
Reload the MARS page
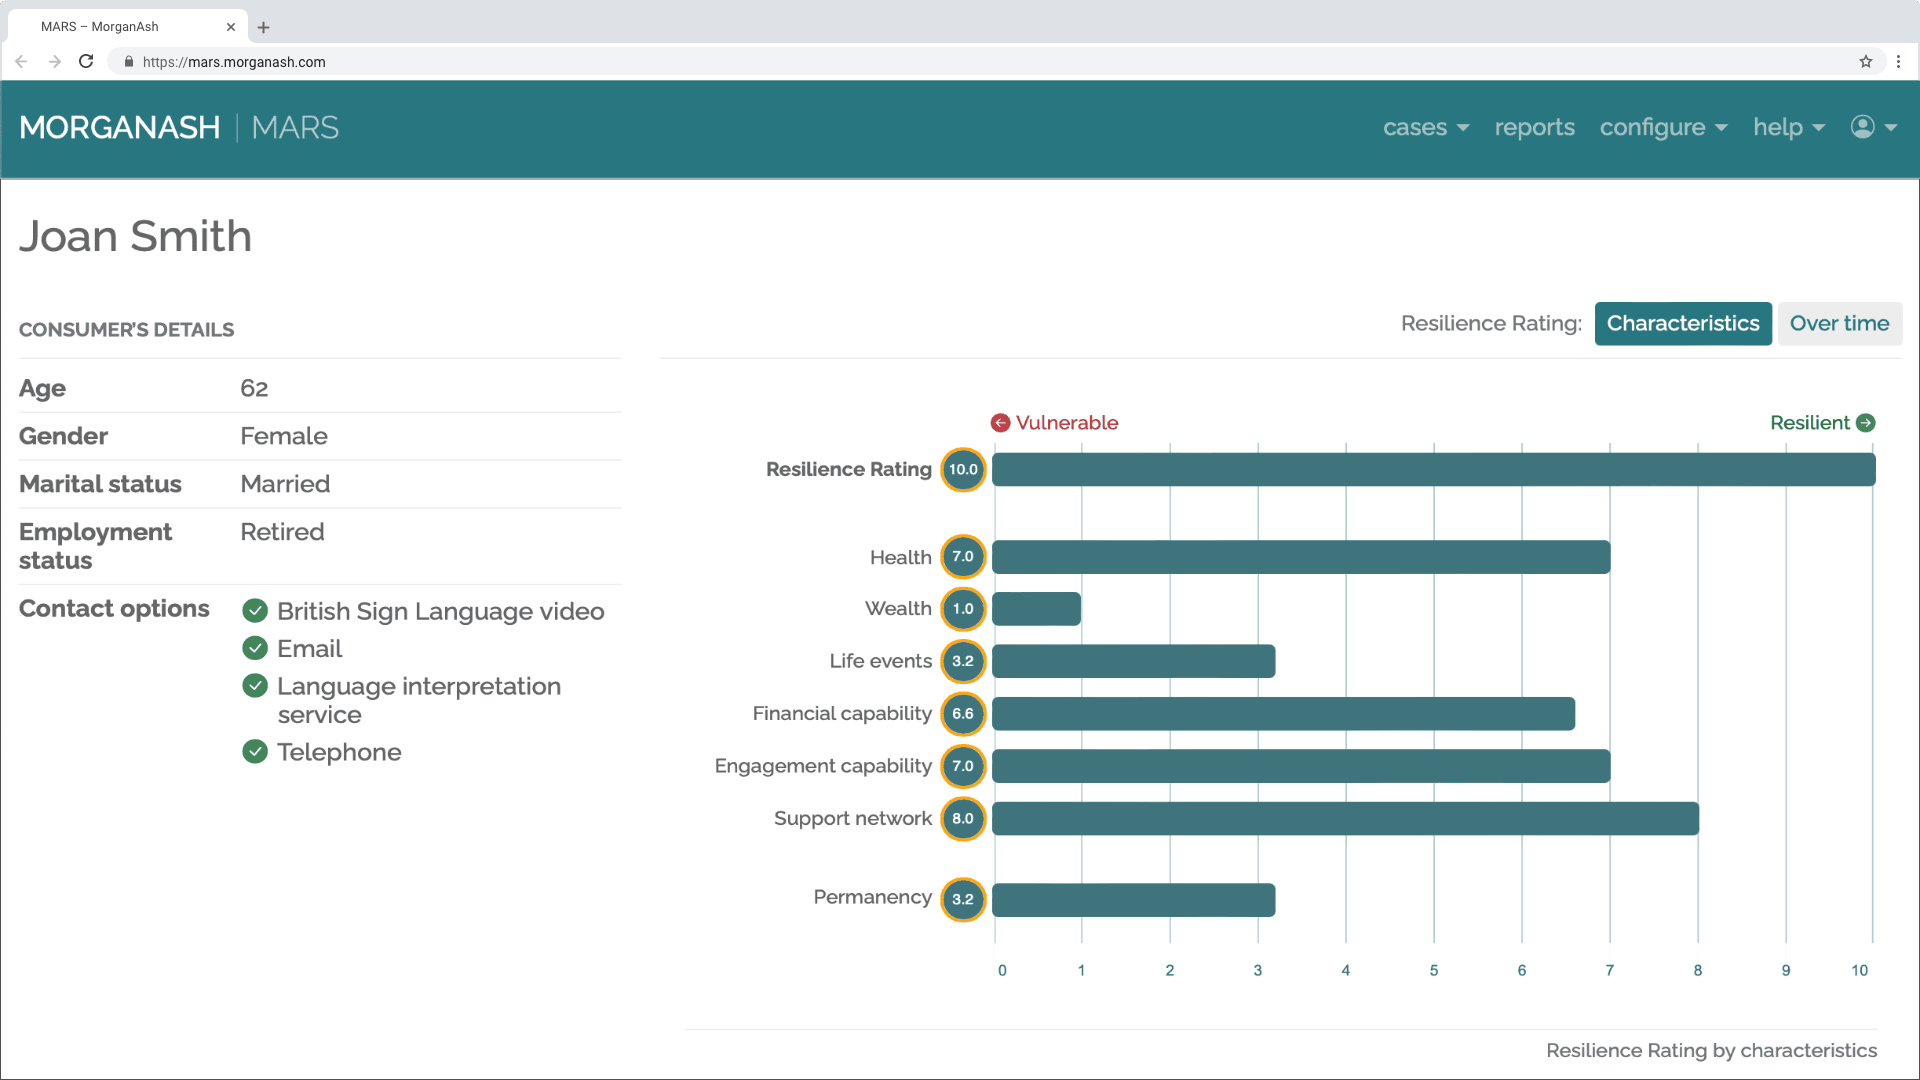tap(86, 61)
